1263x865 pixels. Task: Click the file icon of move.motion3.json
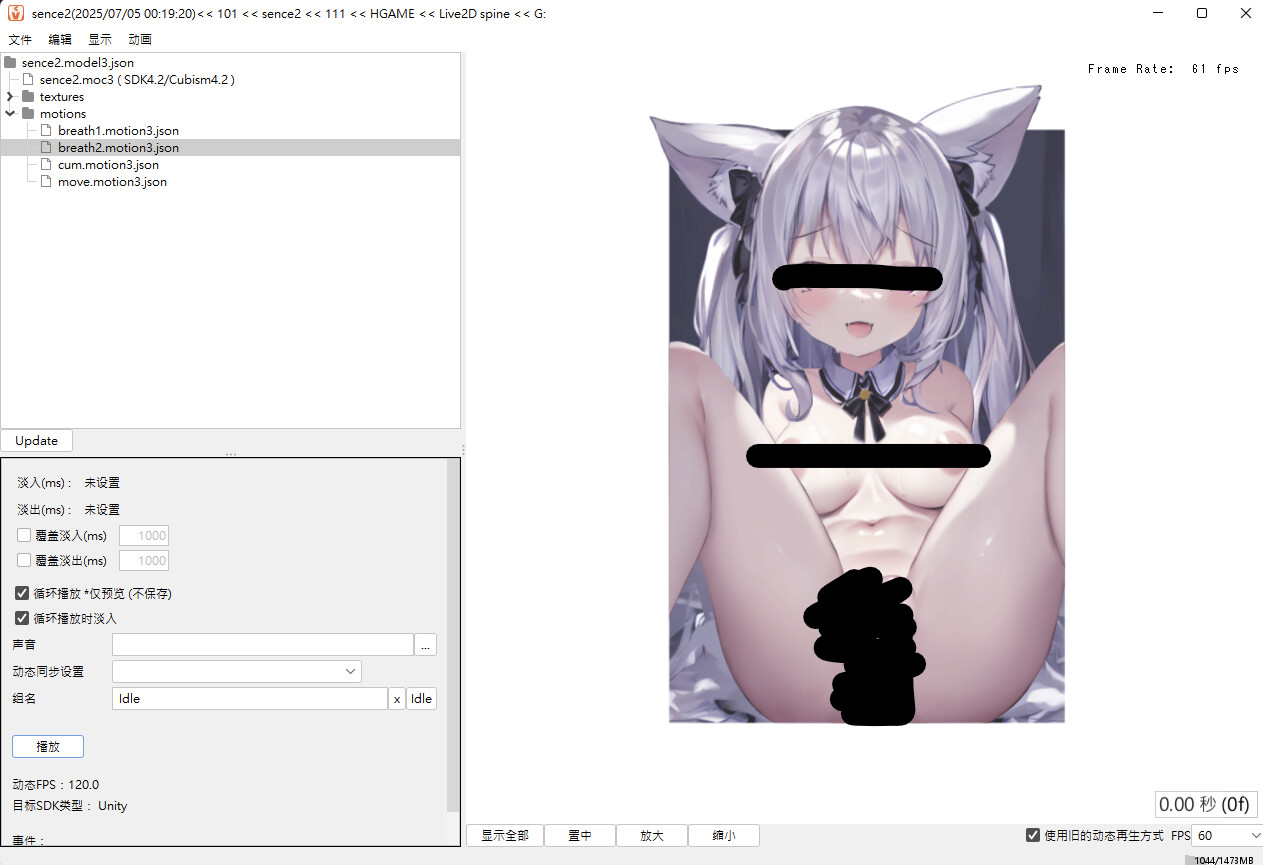tap(46, 181)
